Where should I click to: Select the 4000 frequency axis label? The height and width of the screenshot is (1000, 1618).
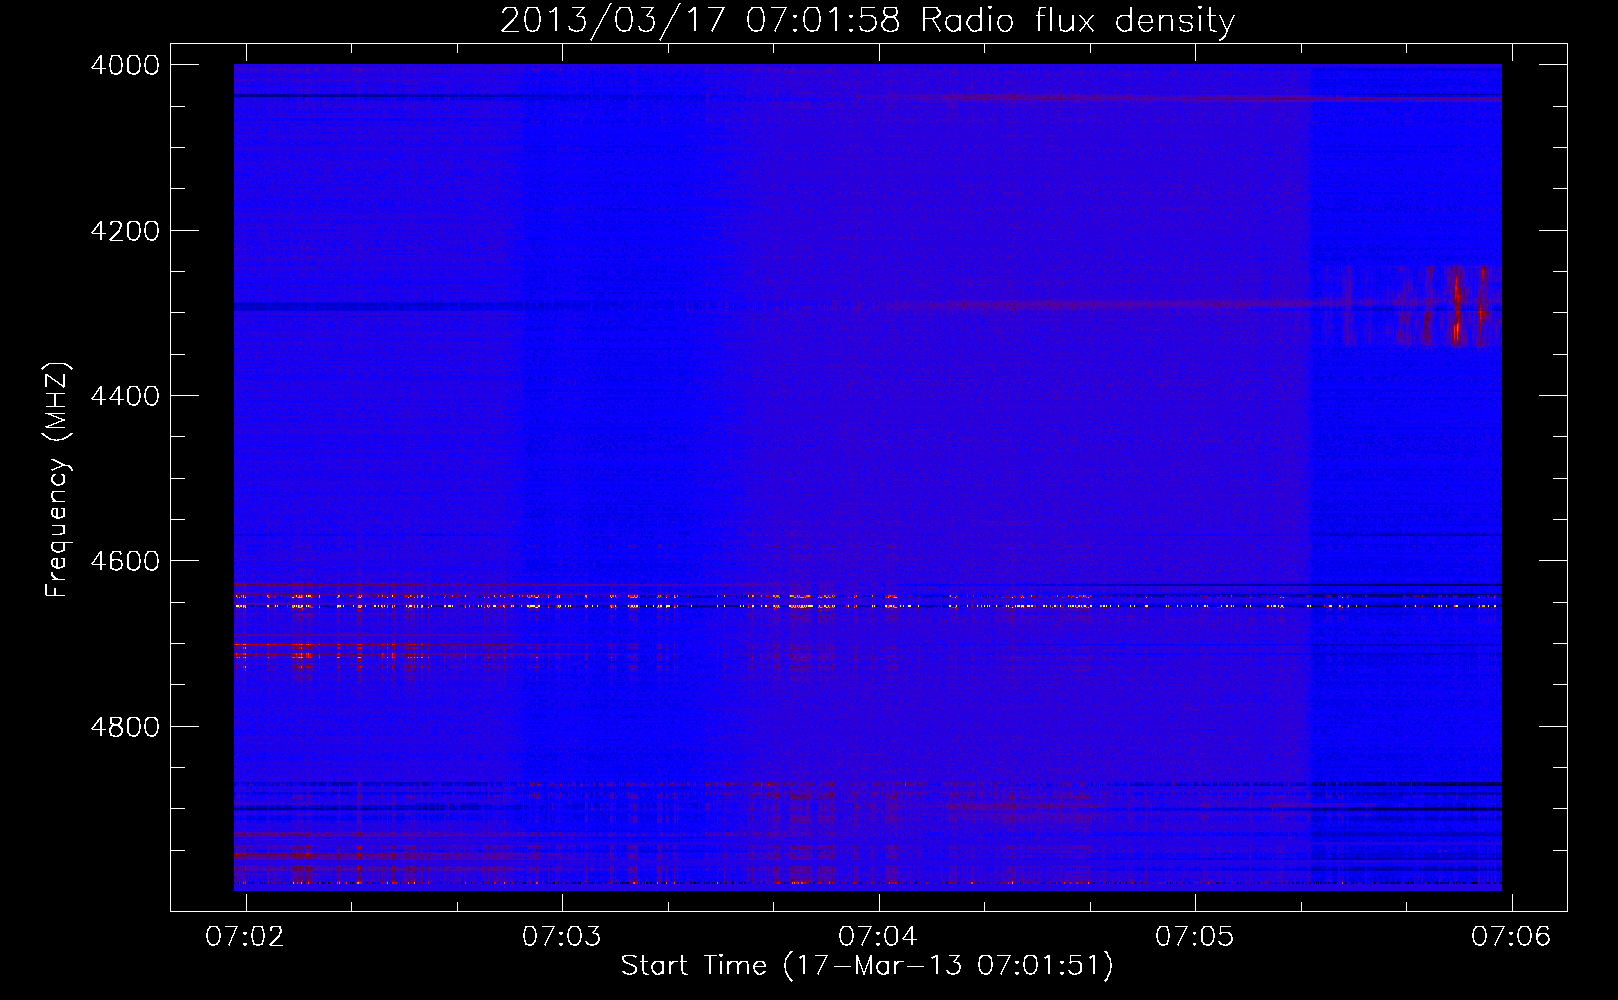[x=125, y=65]
